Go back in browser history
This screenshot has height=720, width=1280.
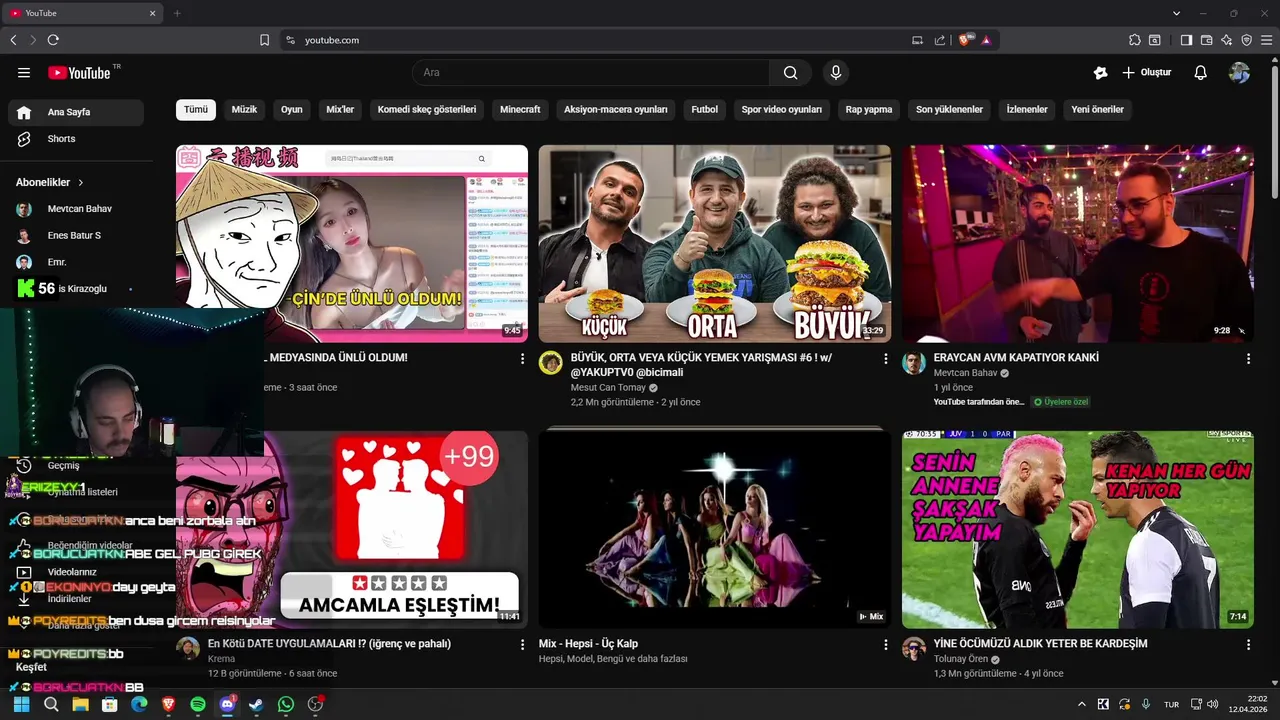(13, 40)
